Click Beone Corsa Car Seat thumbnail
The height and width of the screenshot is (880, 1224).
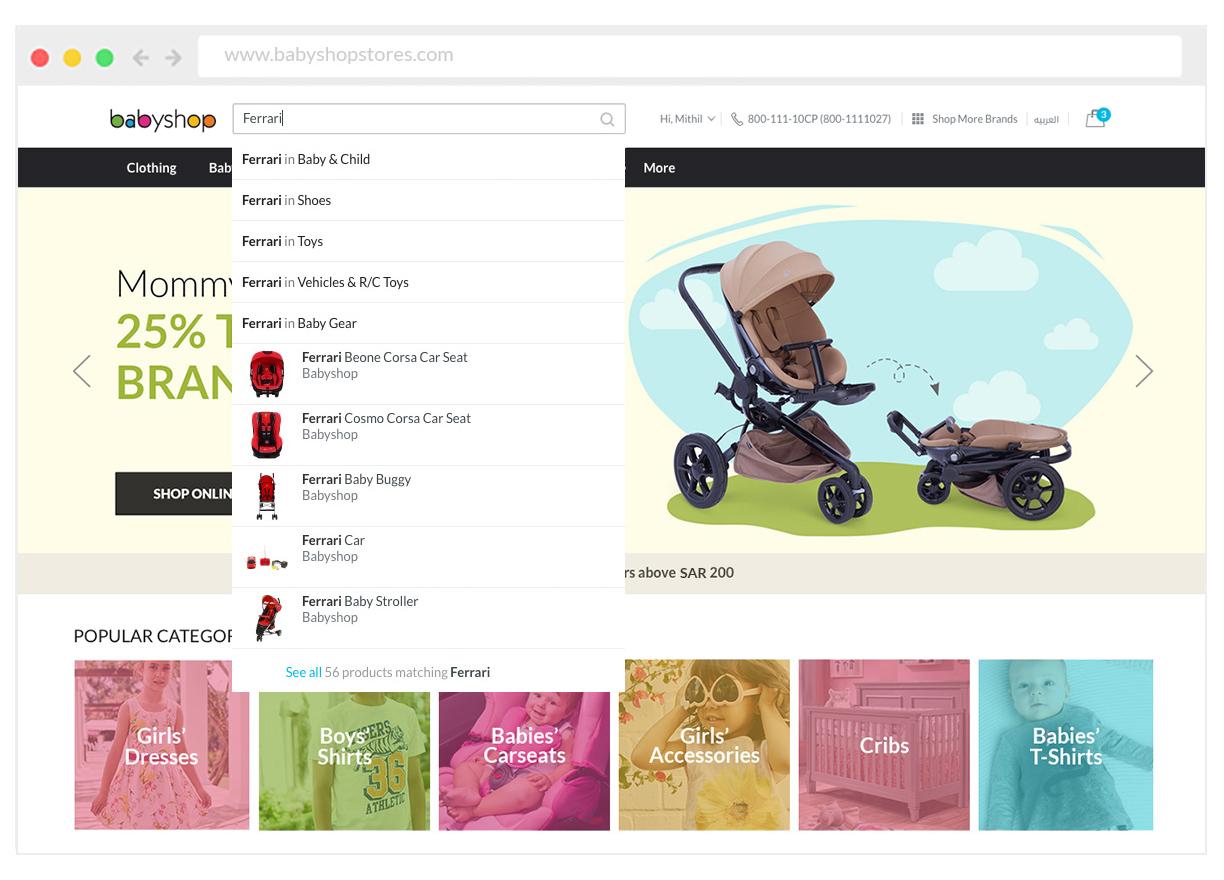[x=267, y=374]
